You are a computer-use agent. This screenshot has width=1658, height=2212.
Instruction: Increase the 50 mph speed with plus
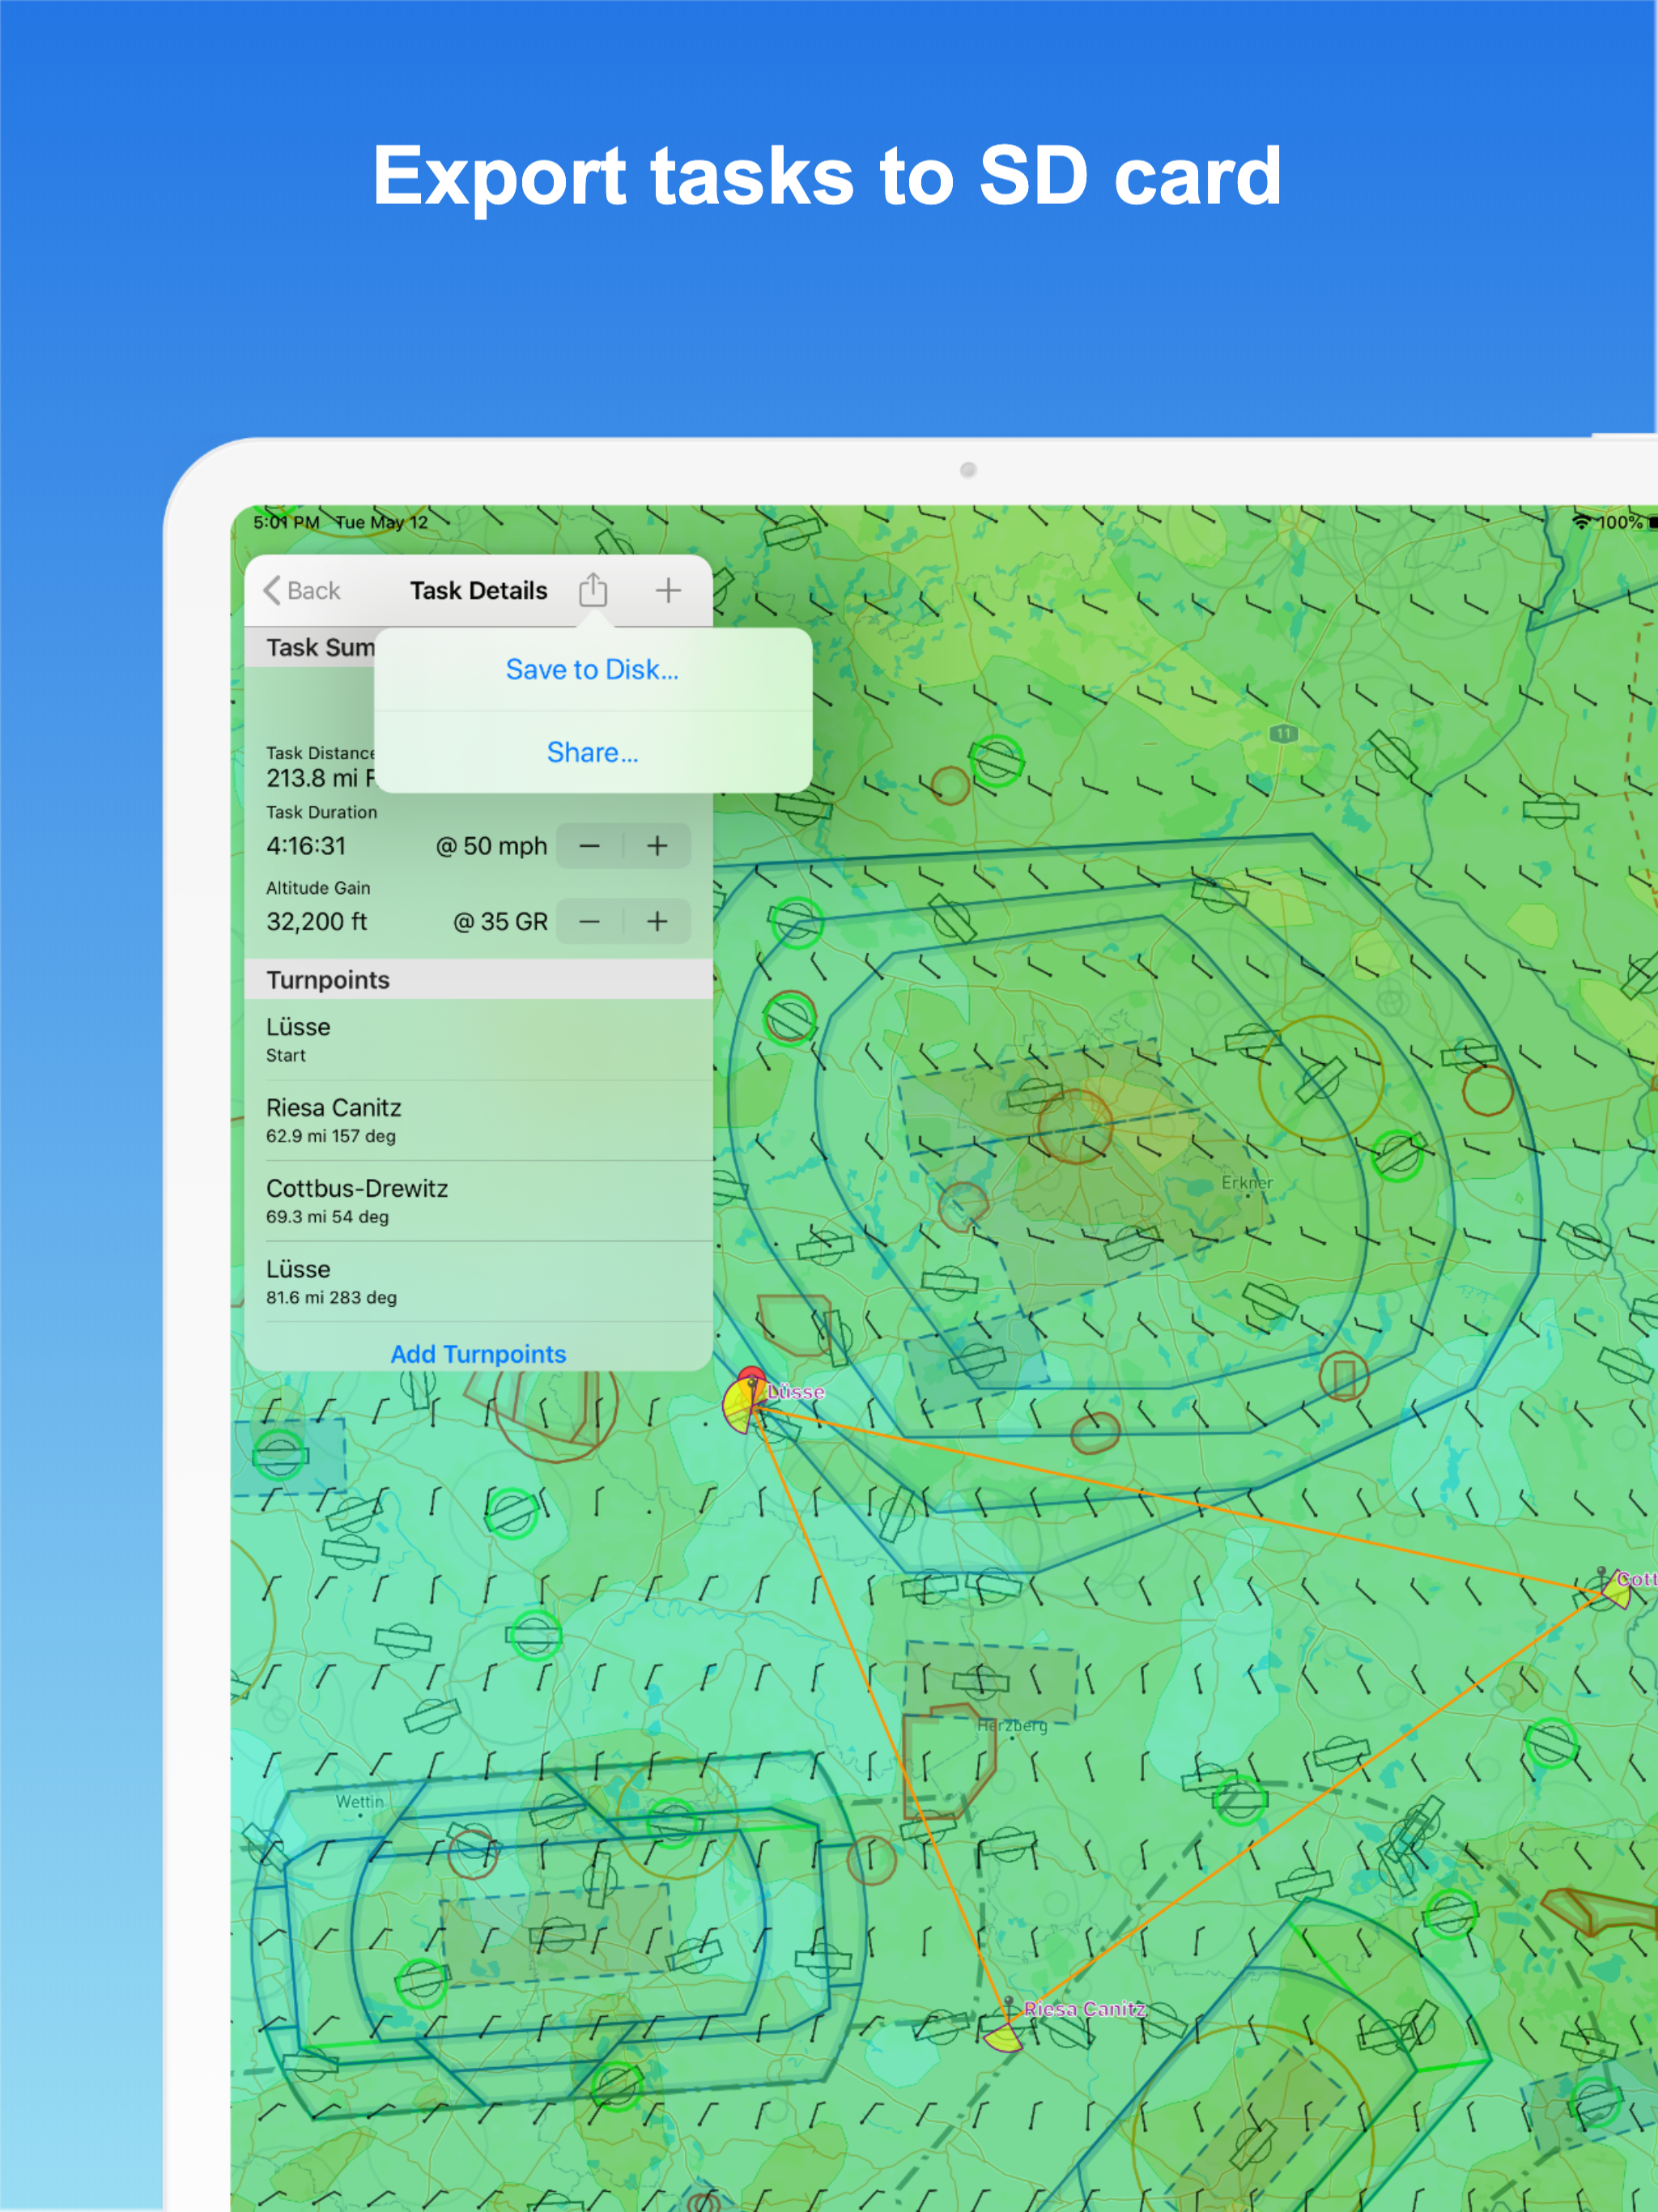[657, 846]
